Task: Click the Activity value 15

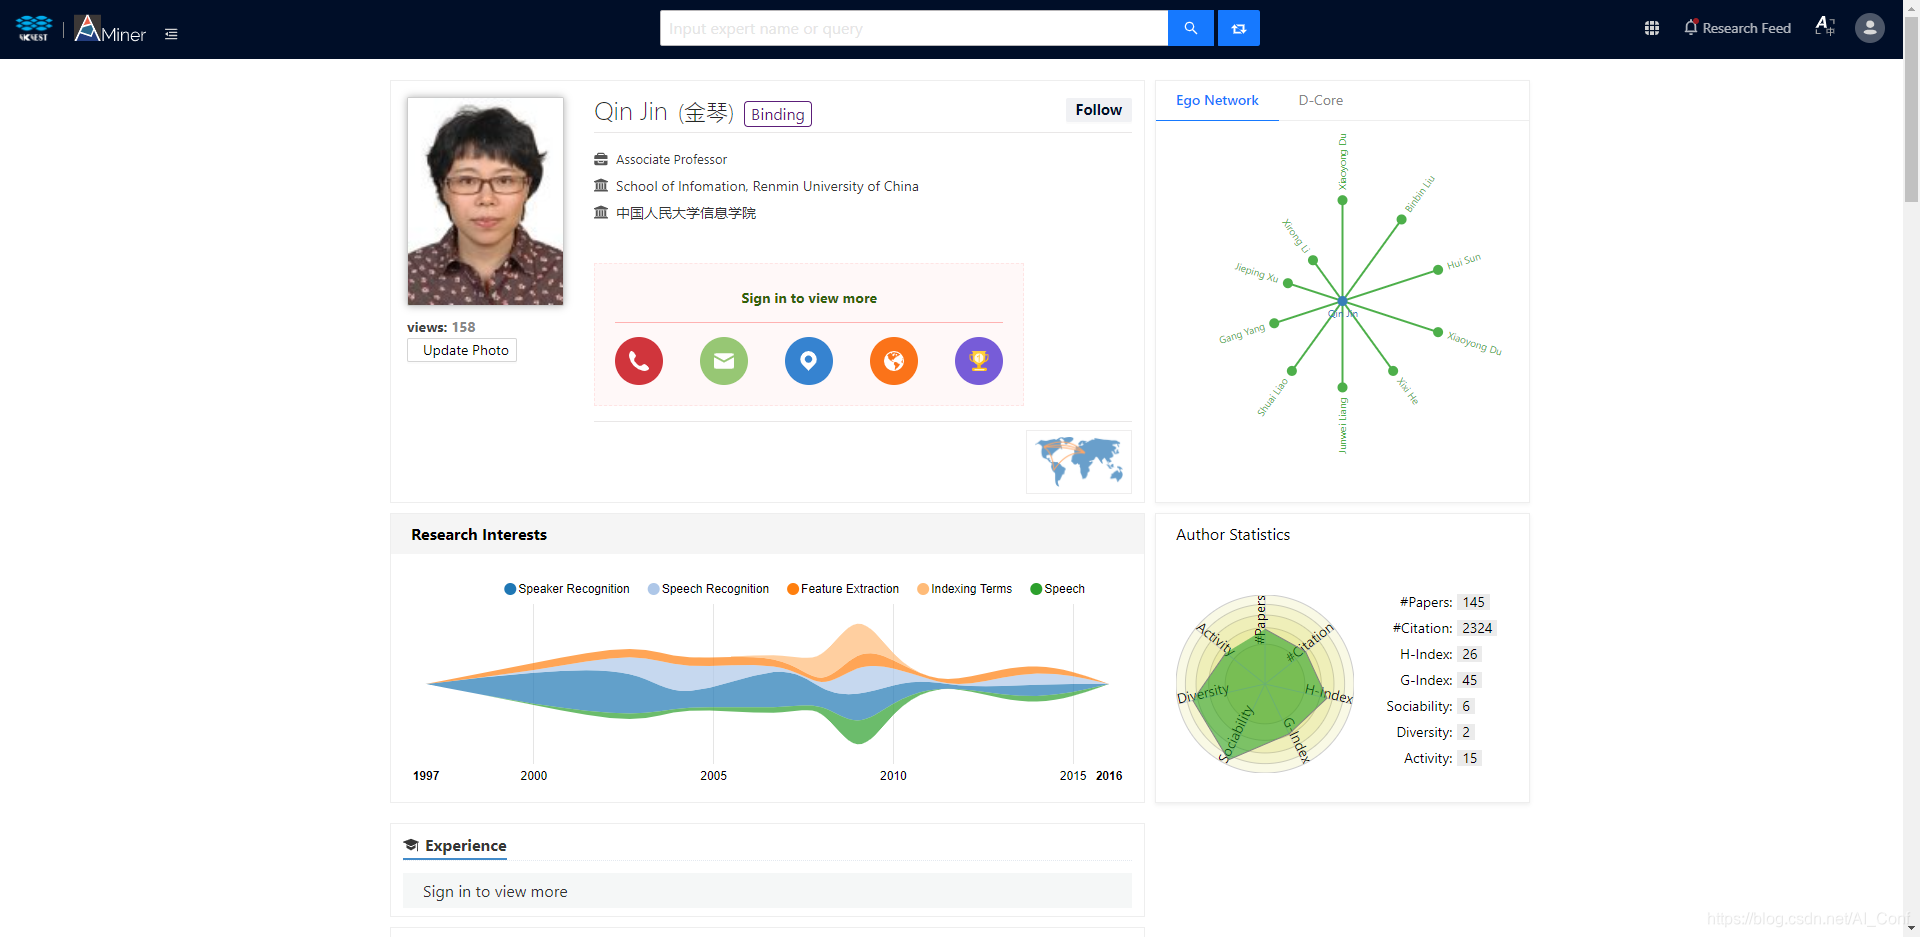Action: (x=1469, y=758)
